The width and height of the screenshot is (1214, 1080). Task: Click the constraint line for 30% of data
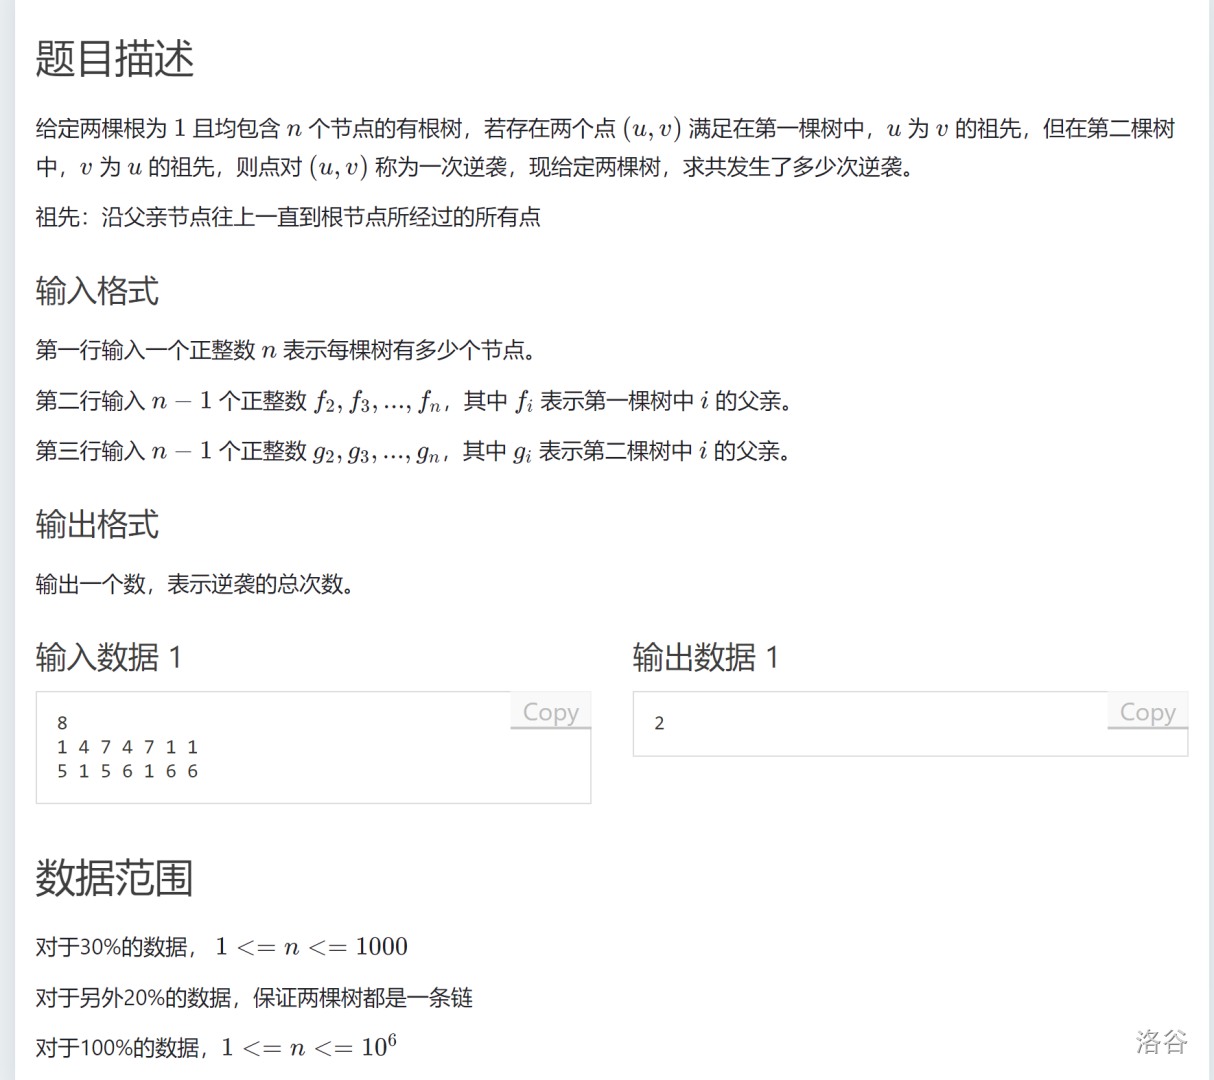[221, 947]
